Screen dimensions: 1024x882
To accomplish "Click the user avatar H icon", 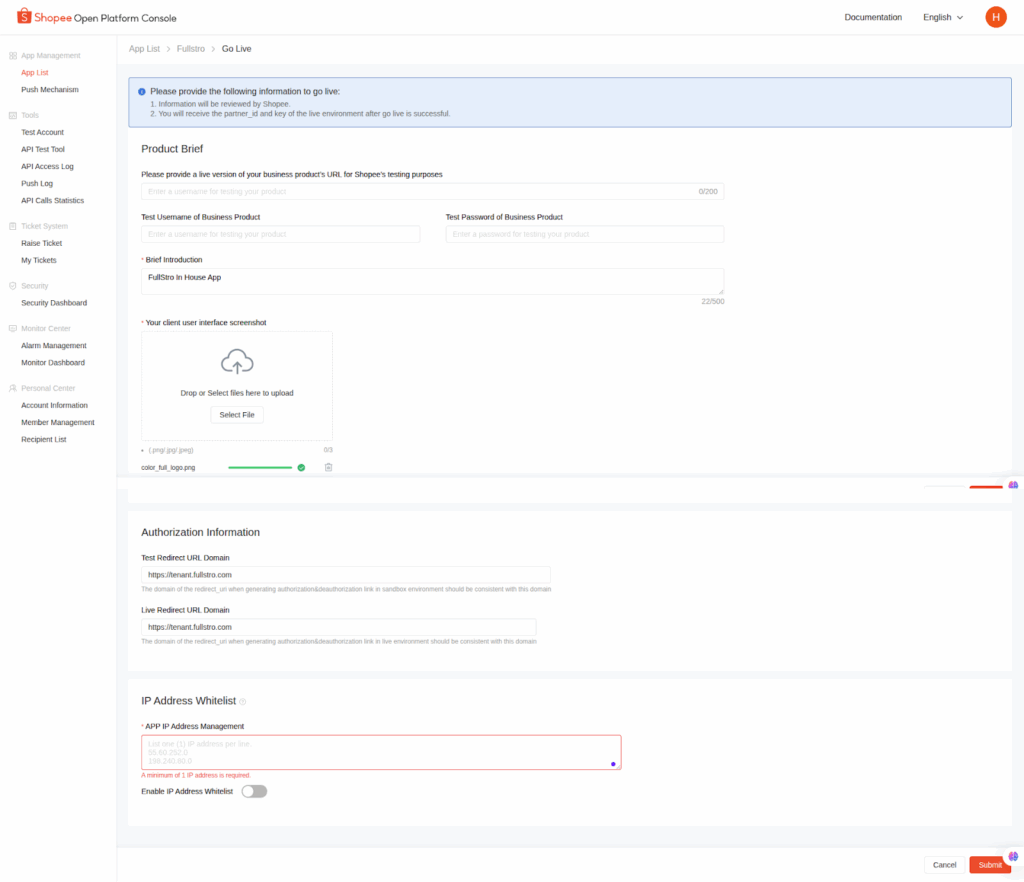I will (x=995, y=17).
